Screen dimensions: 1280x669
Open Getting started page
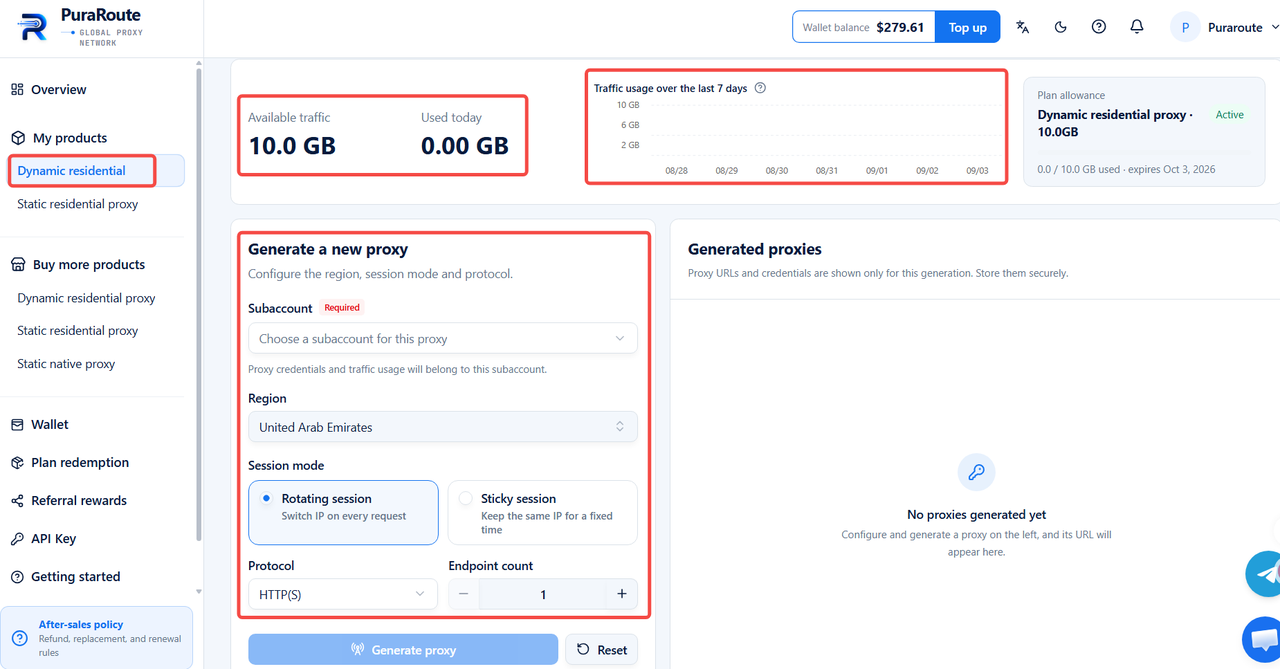76,577
